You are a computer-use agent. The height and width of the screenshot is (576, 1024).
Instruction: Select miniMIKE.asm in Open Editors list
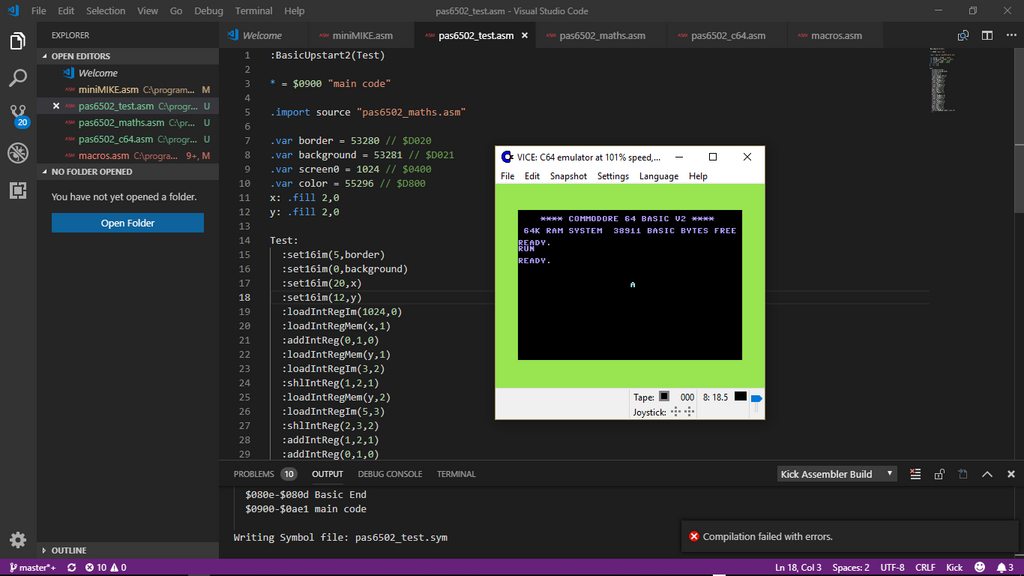[x=108, y=89]
